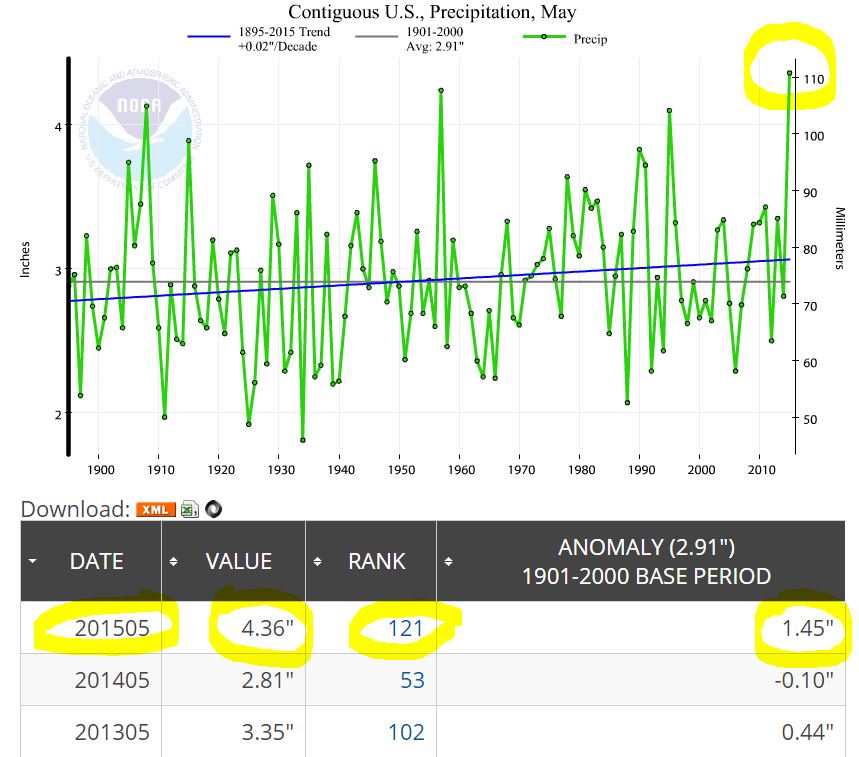Sort table by the DATE column

tap(96, 561)
